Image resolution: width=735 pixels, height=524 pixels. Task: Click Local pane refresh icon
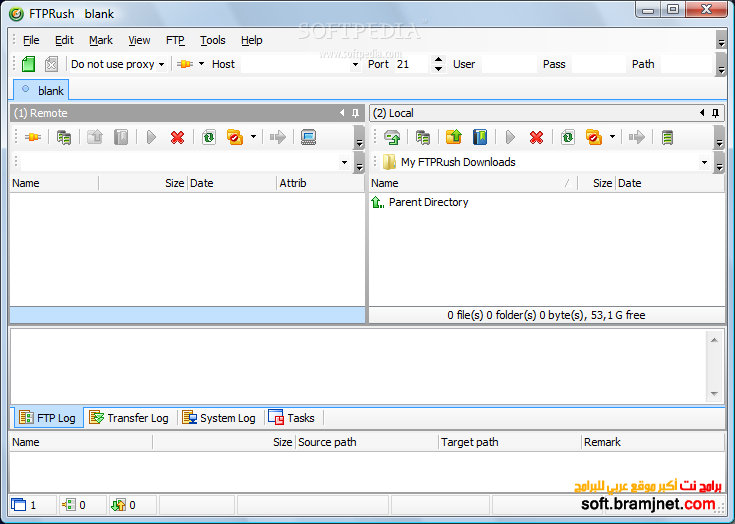pyautogui.click(x=568, y=137)
